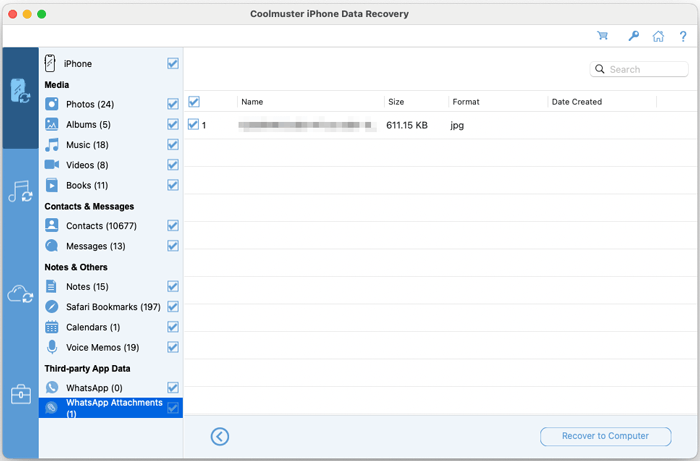Select Recover from iOS Device sidebar icon
The height and width of the screenshot is (461, 700).
20,91
